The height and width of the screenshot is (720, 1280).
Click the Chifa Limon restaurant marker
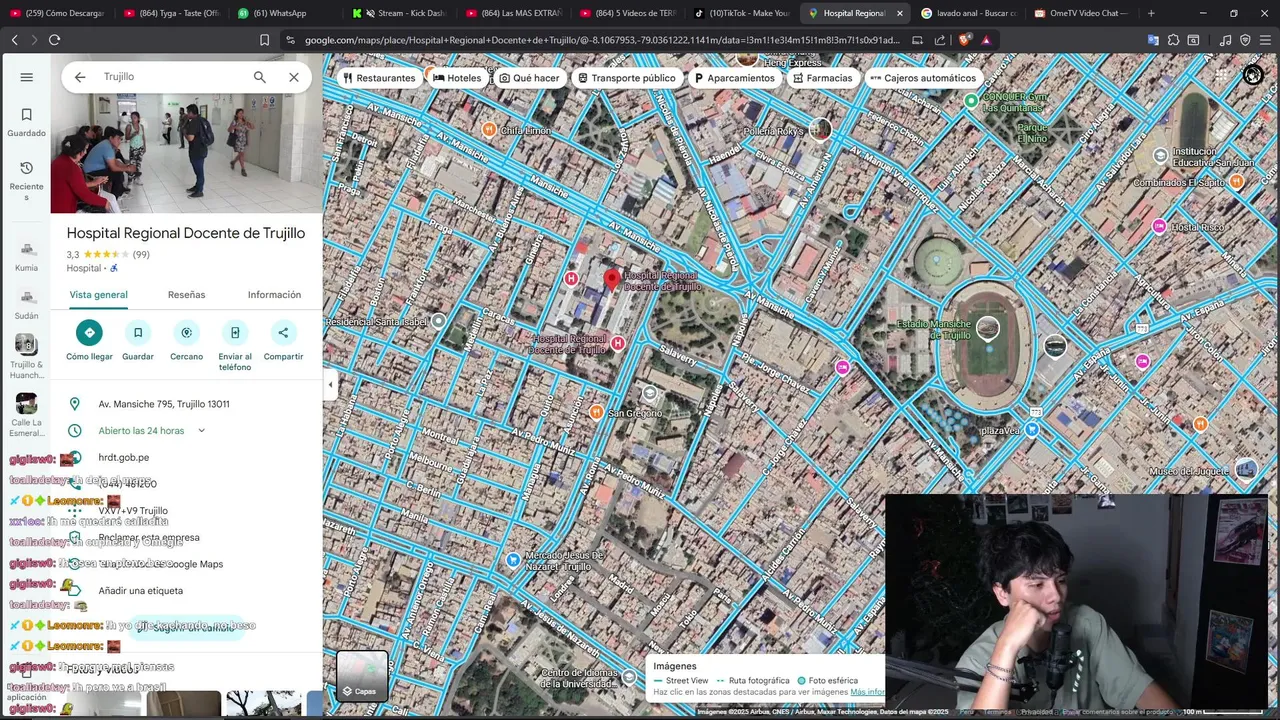coord(489,130)
